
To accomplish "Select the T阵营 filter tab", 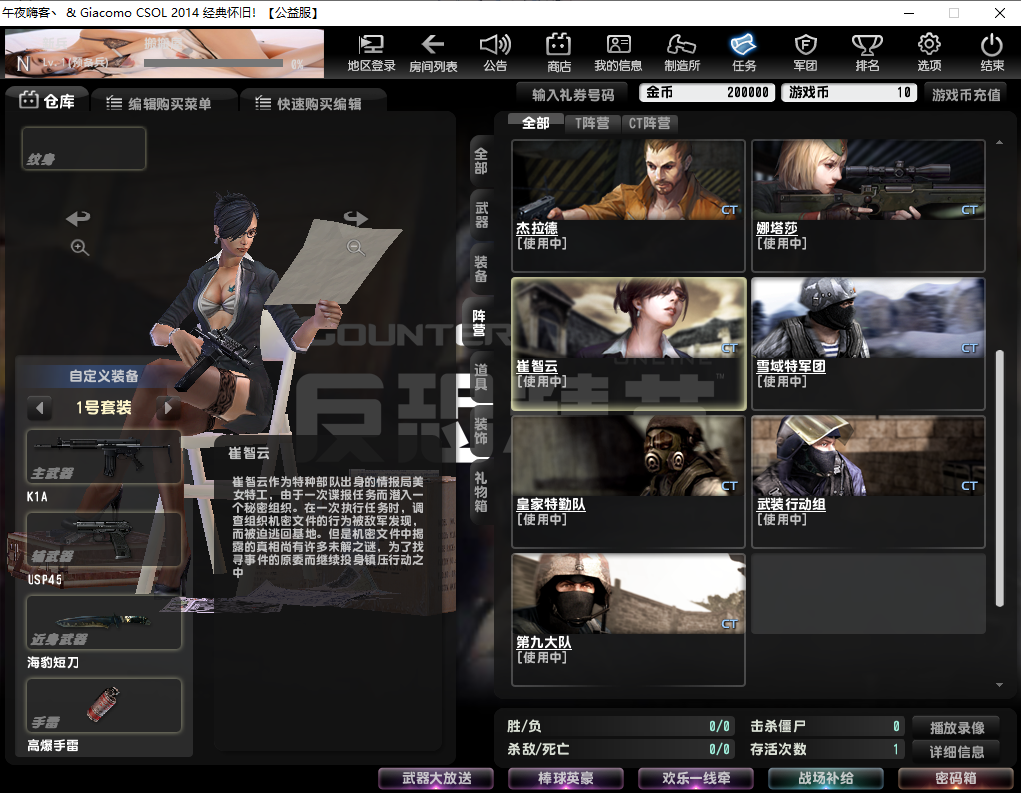I will coord(592,124).
